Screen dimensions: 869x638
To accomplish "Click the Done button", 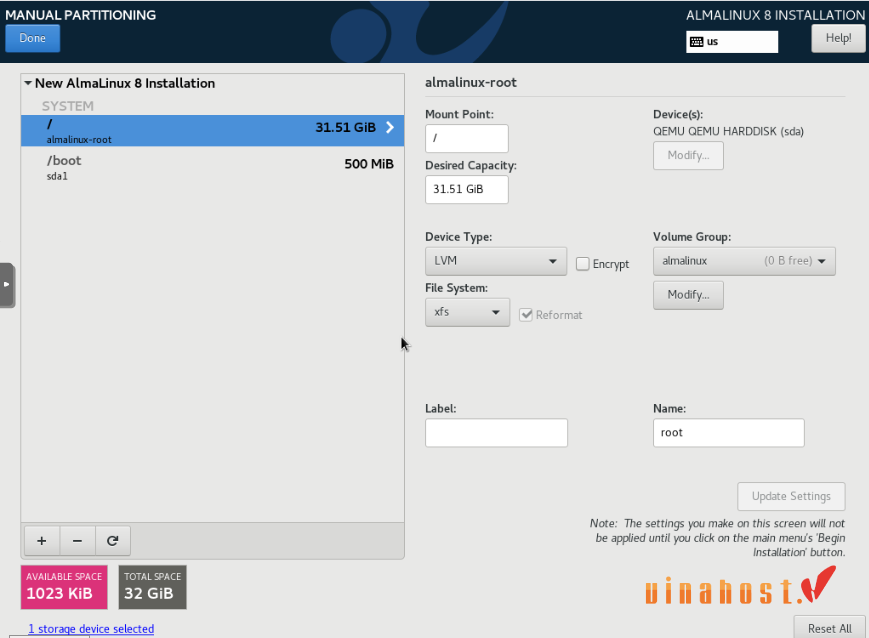I will pos(32,38).
